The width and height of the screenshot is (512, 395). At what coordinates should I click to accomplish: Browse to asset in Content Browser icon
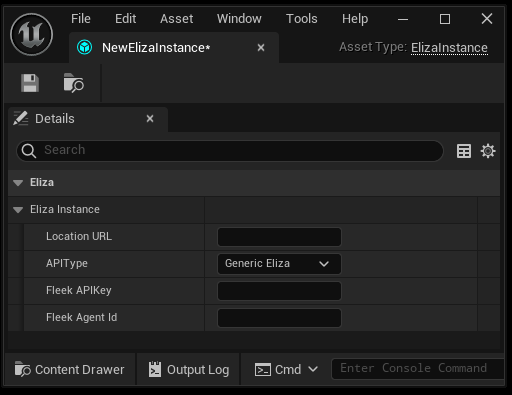tap(74, 83)
